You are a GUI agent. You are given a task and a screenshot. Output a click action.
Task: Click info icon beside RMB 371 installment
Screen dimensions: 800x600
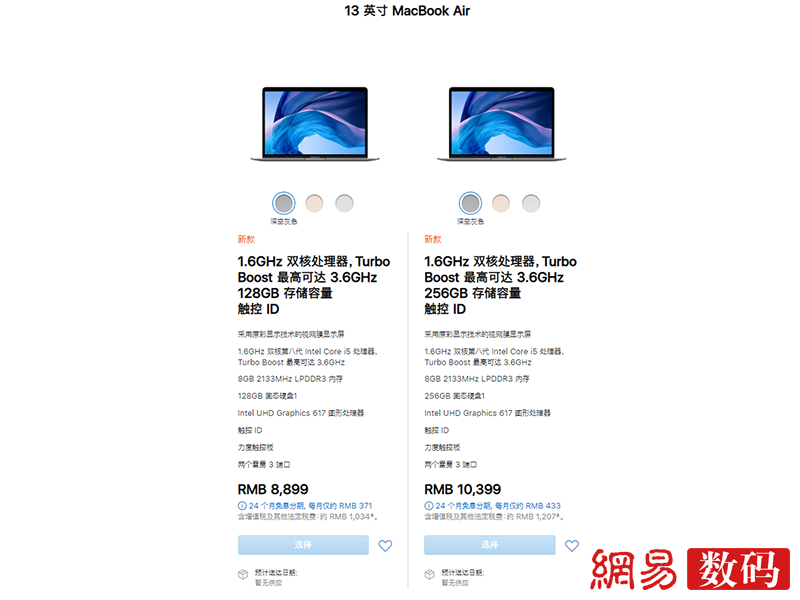(x=242, y=506)
